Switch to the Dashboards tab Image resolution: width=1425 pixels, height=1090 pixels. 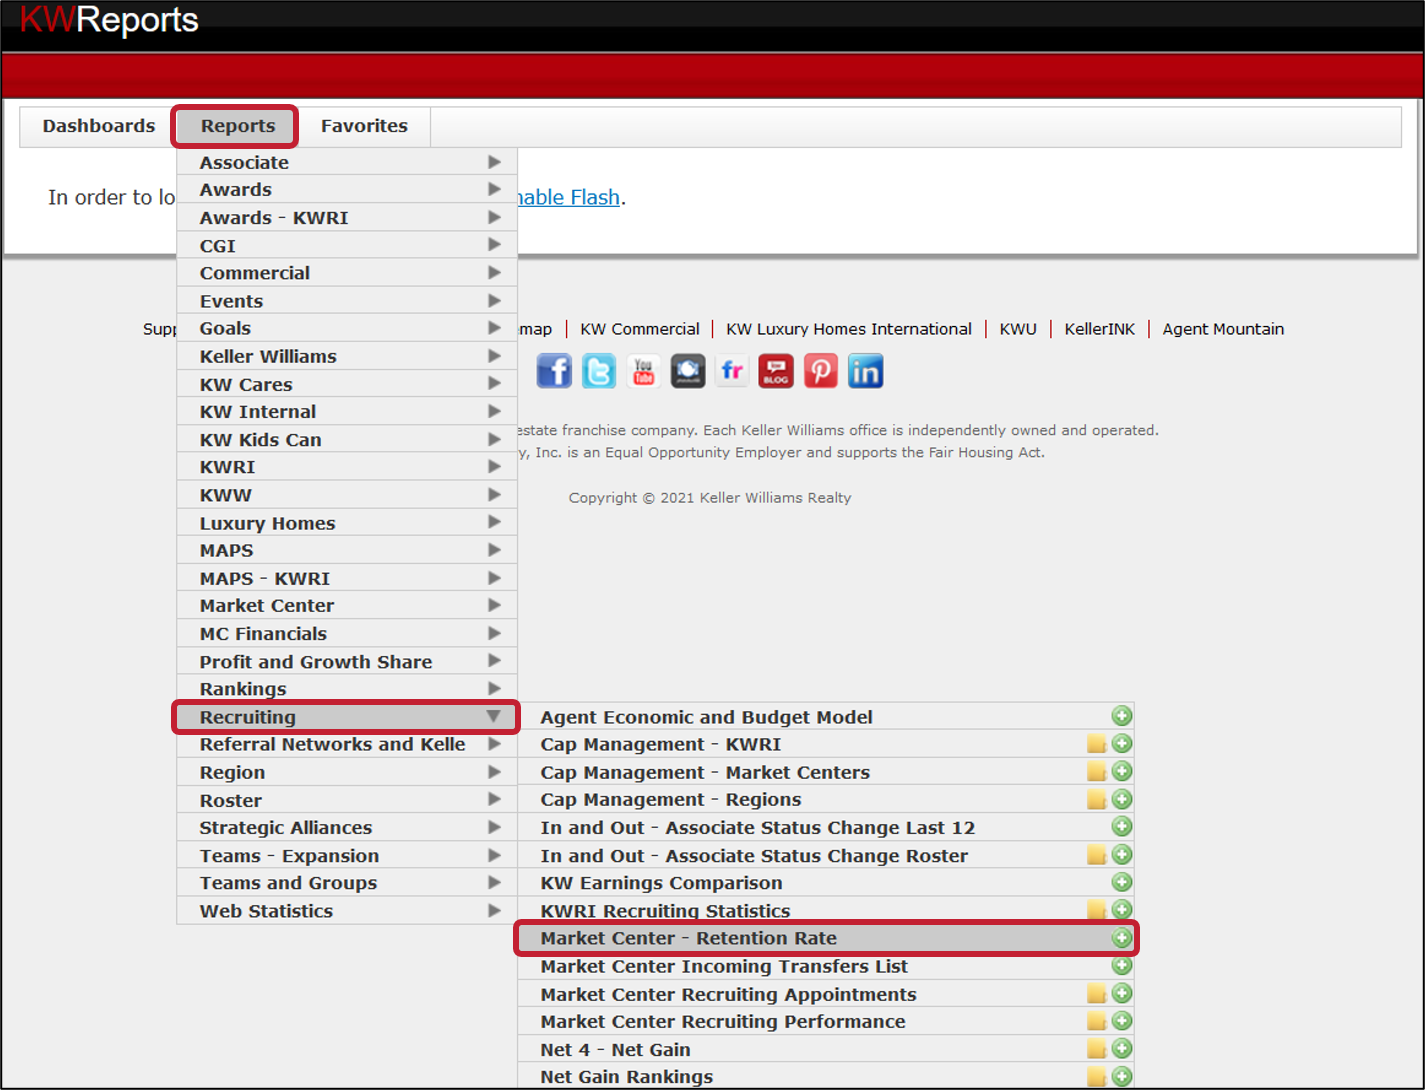coord(99,126)
